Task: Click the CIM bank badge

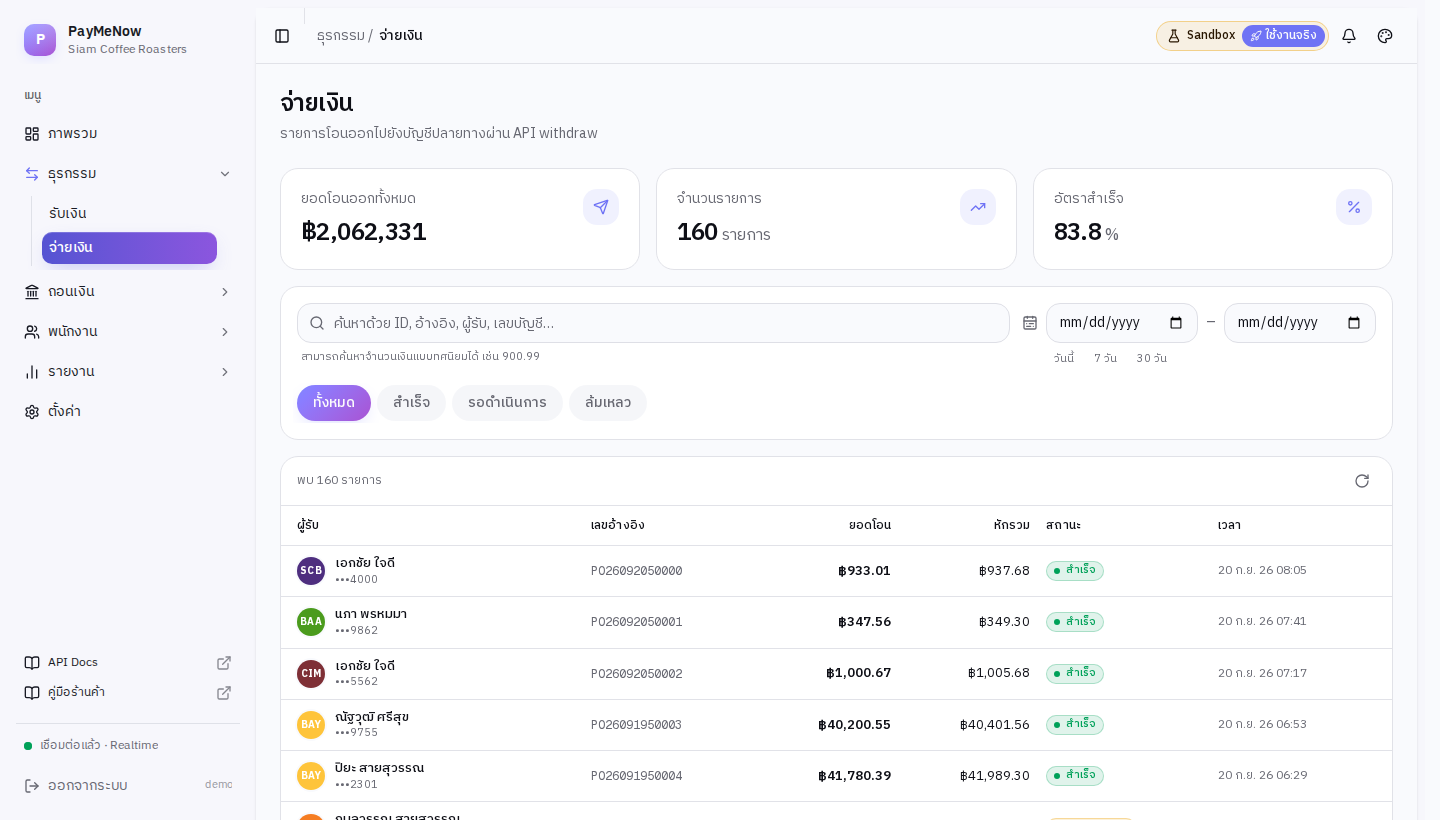Action: point(311,674)
